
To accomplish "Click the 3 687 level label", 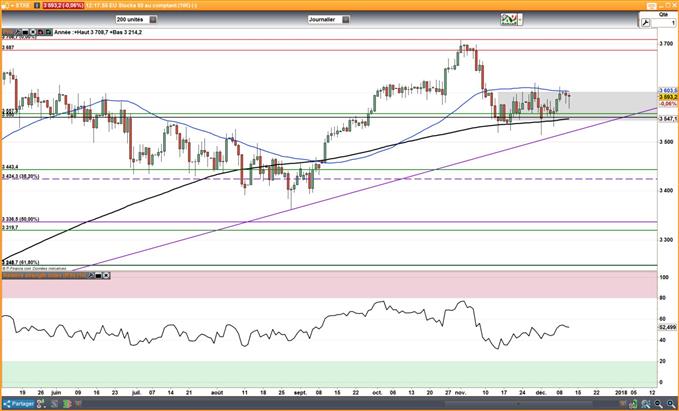I will pos(8,48).
